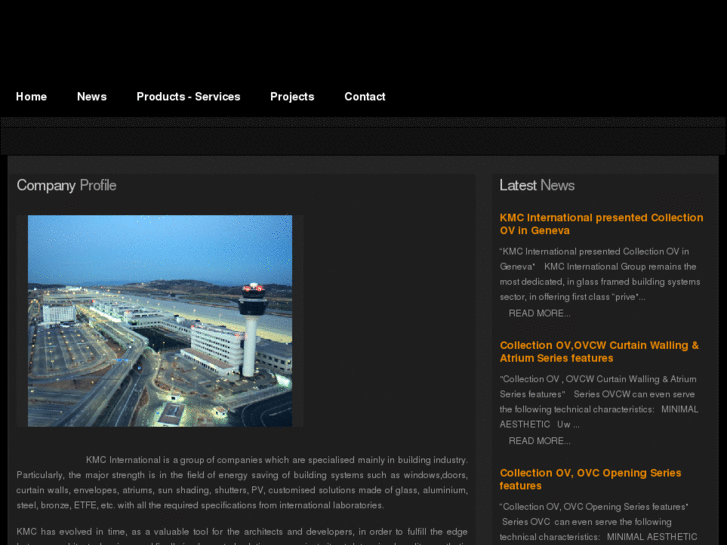Screen dimensions: 727x545
Task: Click the OVC Opening Series summary text
Action: (x=599, y=522)
